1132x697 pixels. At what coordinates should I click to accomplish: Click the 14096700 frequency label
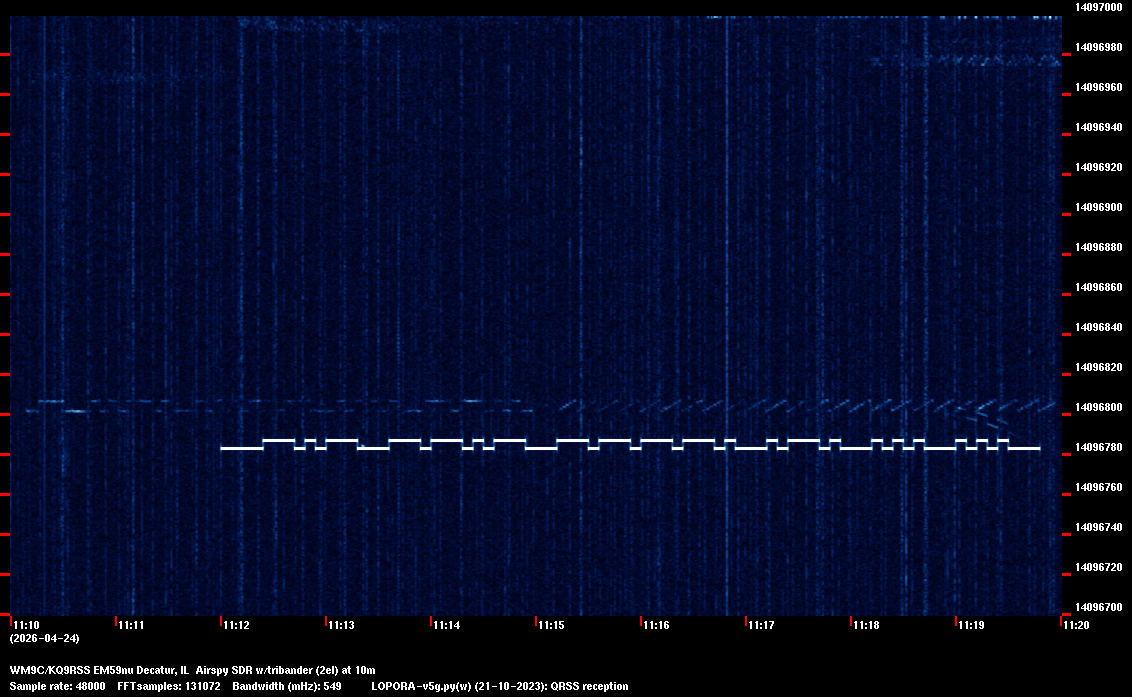click(1097, 607)
